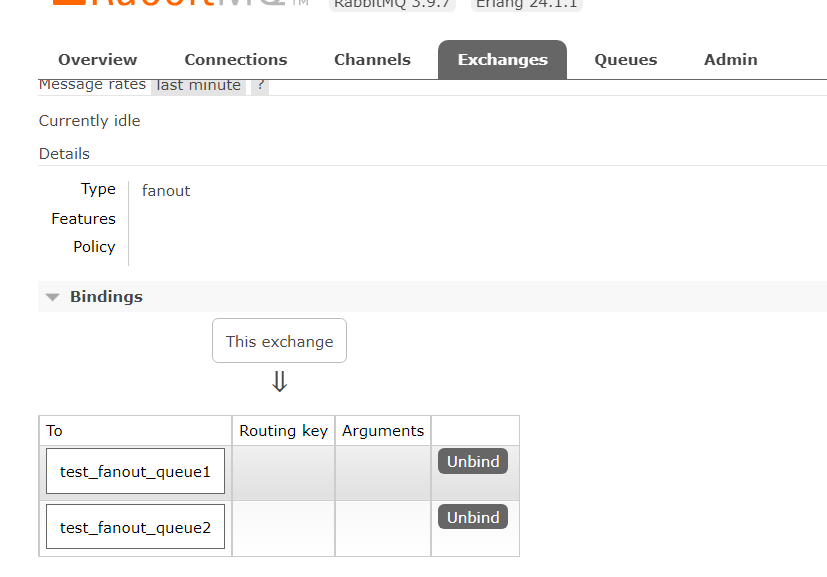
Task: Open the Overview tab
Action: point(98,60)
